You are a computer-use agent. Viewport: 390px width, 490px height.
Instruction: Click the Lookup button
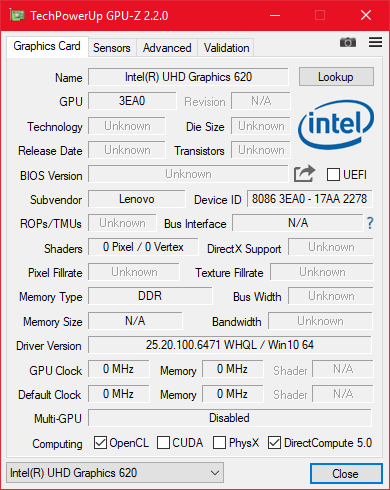[336, 77]
